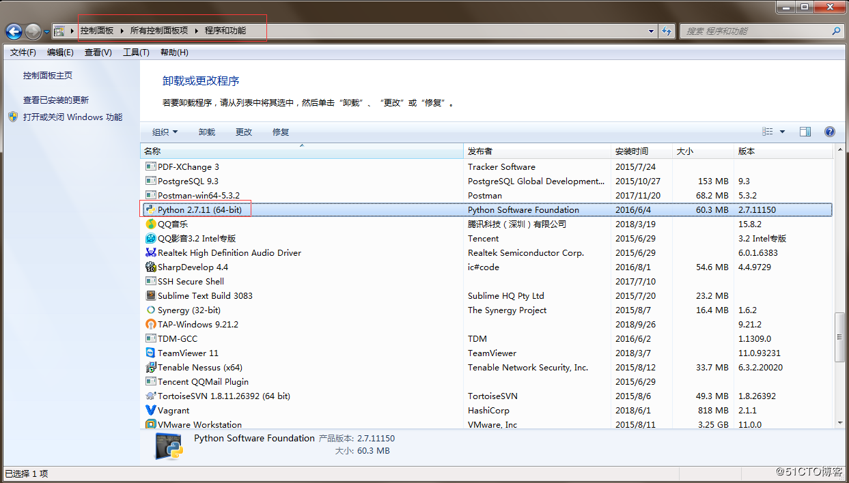Select the Sublime Text Build 3083 icon

(x=151, y=296)
